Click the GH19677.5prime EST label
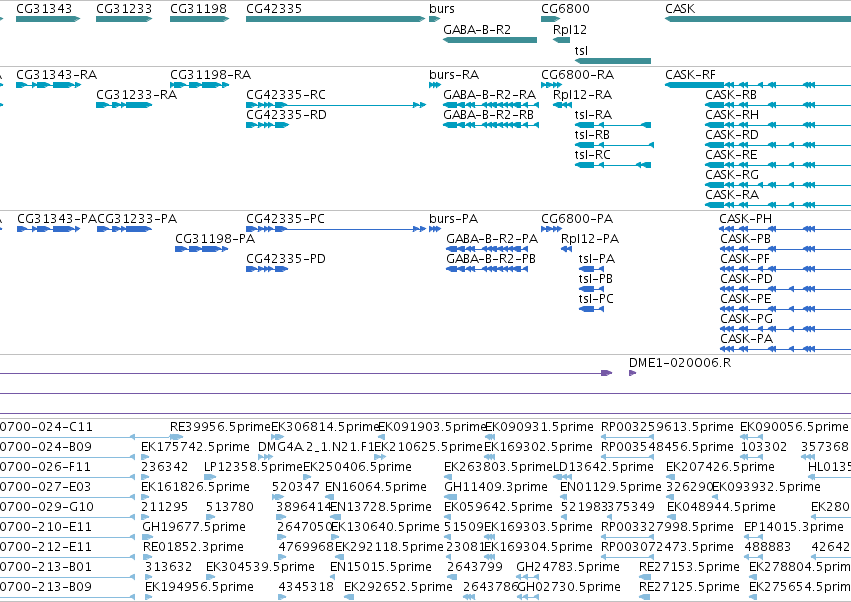Screen dimensions: 851x602 tap(194, 527)
